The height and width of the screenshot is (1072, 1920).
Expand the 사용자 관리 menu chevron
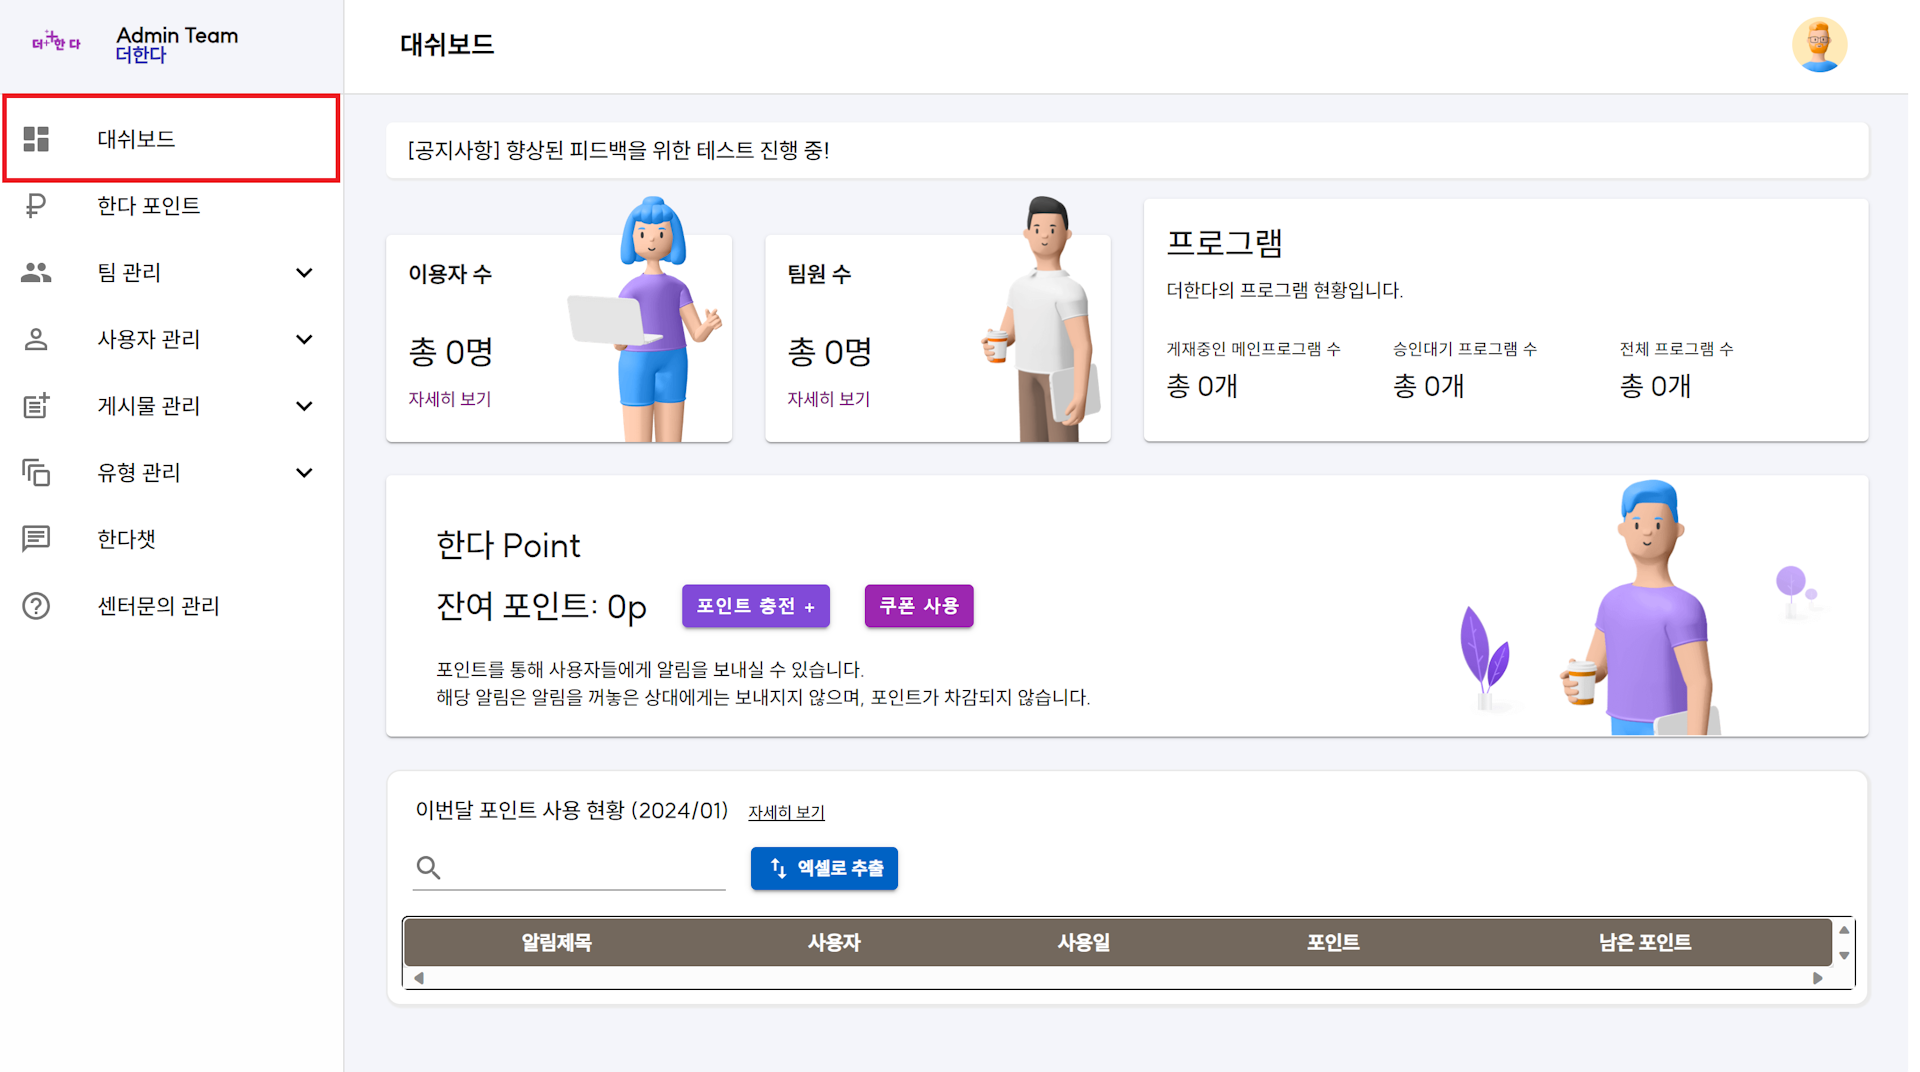305,339
